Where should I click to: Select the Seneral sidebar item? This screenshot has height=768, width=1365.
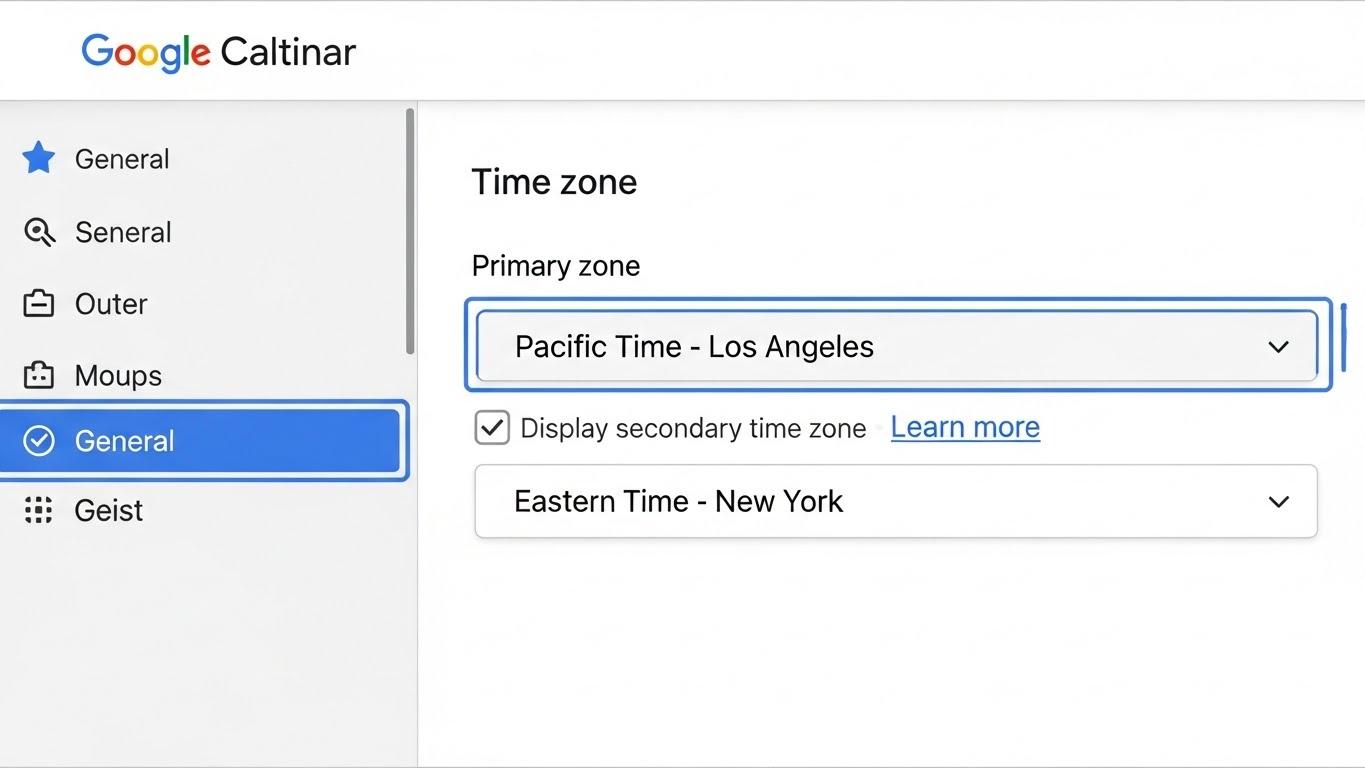[x=123, y=232]
